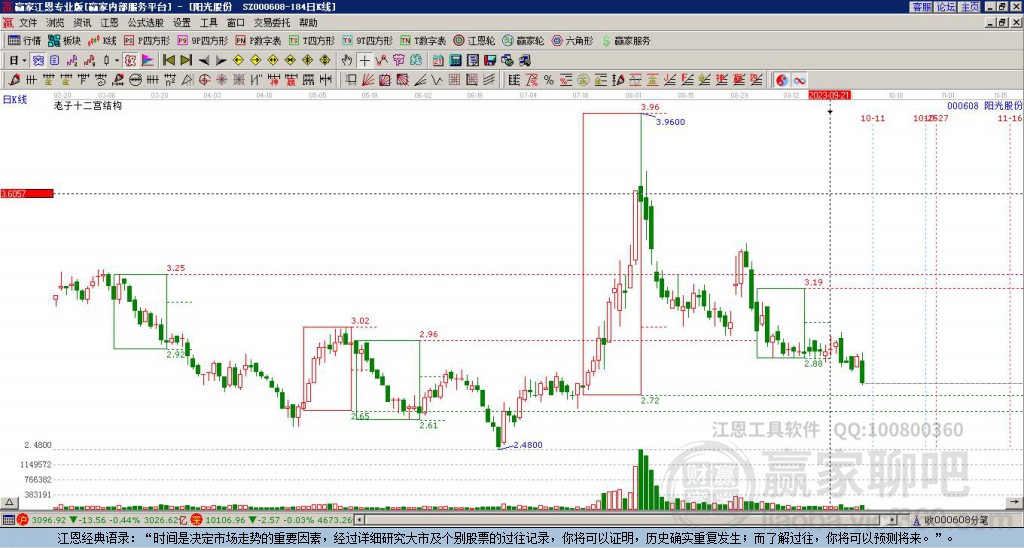1024x548 pixels.
Task: Click the colored flag icon
Action: (148, 60)
